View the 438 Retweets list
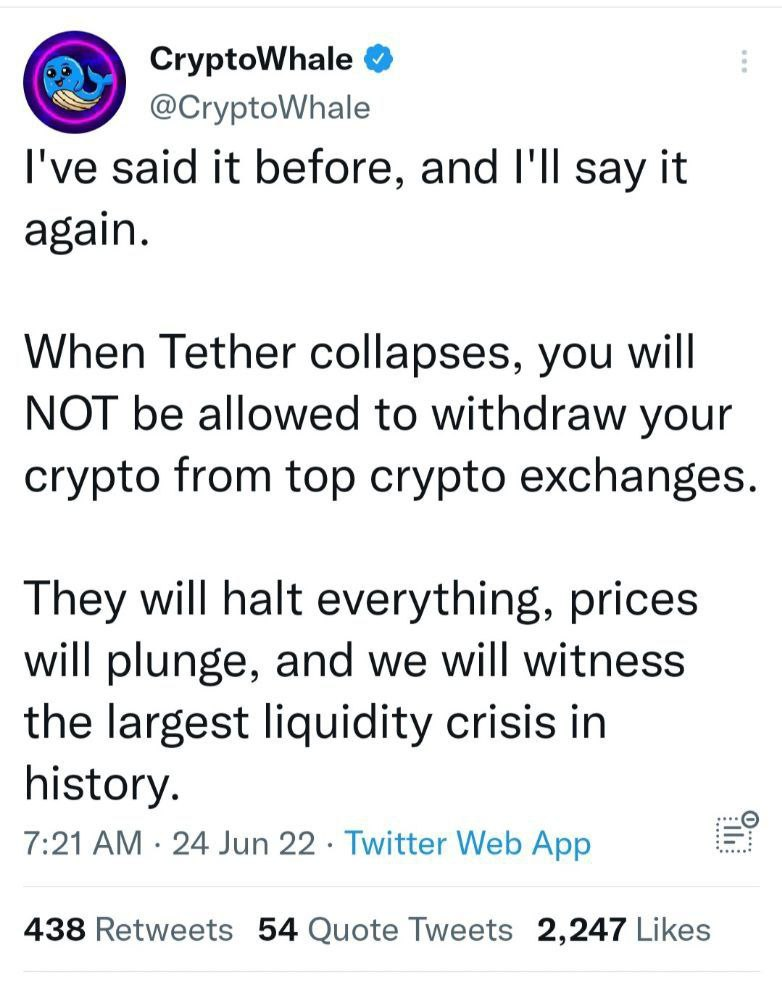782x981 pixels. (x=127, y=930)
